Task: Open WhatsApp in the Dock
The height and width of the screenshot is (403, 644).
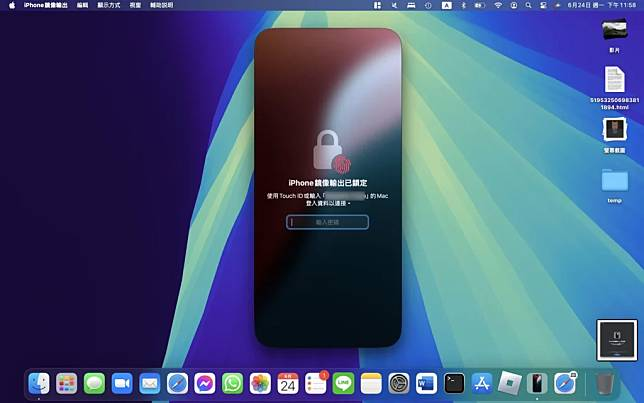Action: click(x=233, y=383)
